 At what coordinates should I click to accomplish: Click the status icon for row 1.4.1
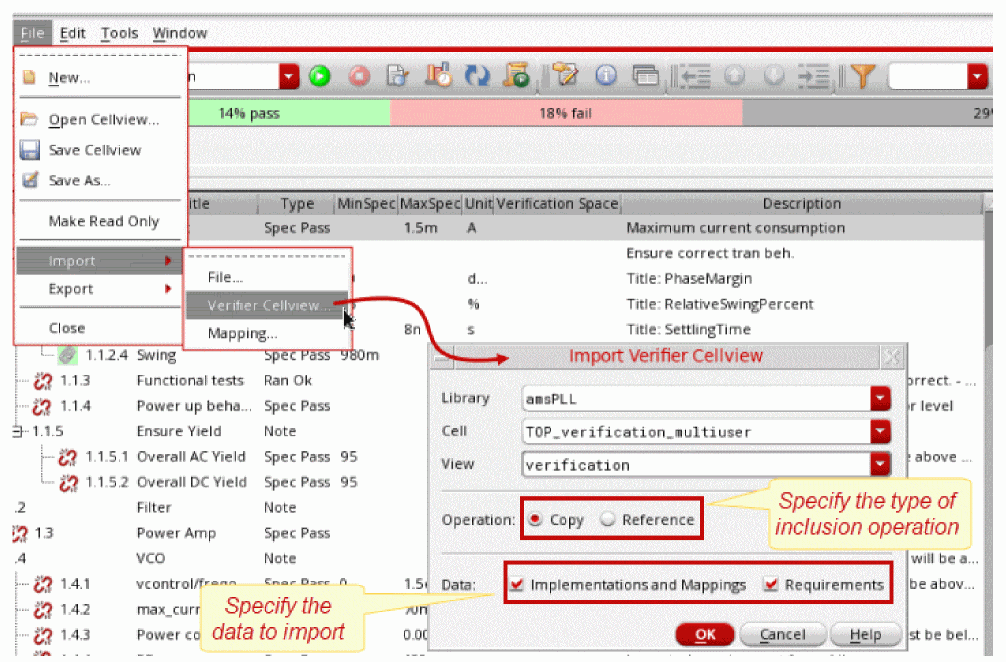(42, 584)
